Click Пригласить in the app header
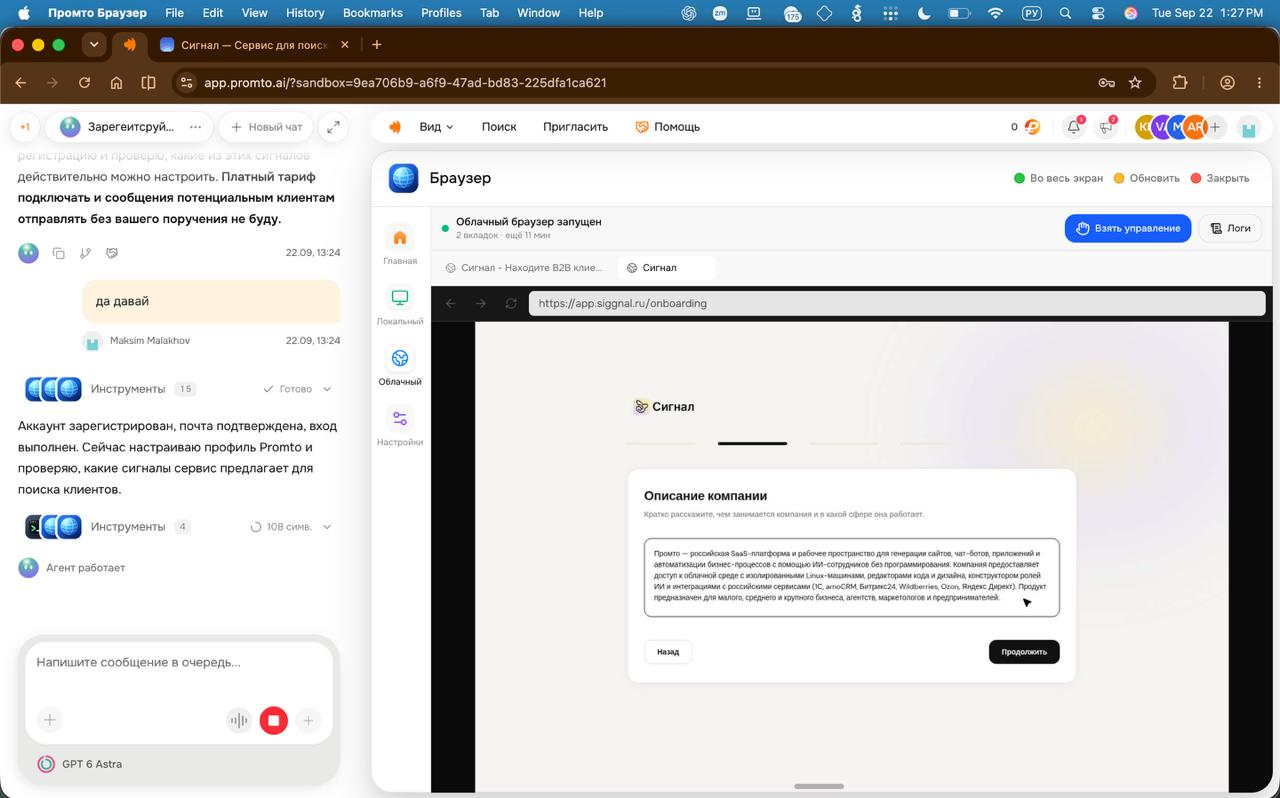The width and height of the screenshot is (1280, 798). coord(575,127)
